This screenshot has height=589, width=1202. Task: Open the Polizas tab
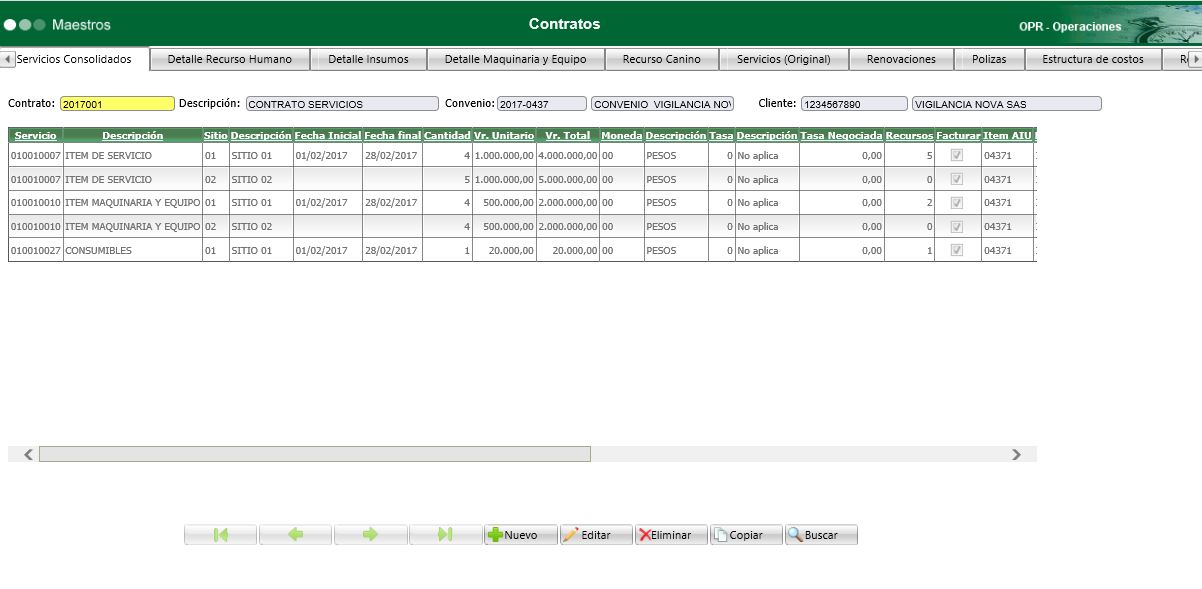989,59
